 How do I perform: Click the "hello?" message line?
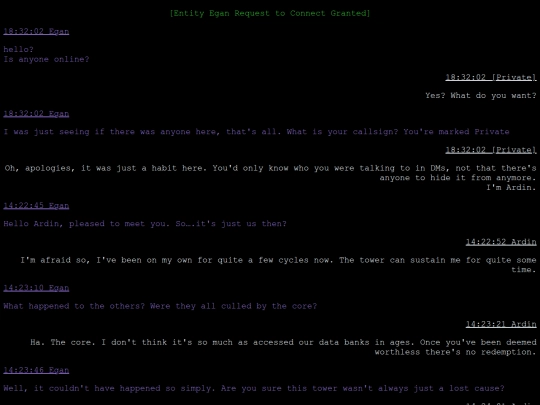(18, 49)
